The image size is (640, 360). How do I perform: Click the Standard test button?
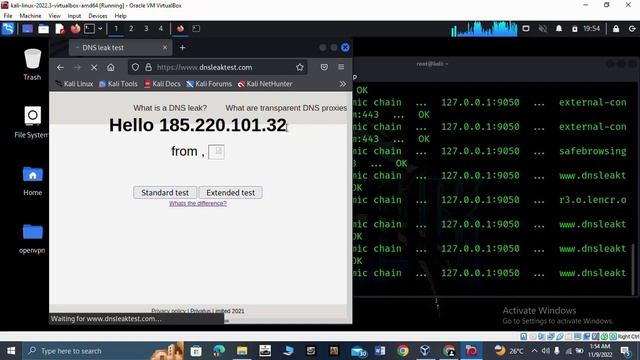(165, 193)
